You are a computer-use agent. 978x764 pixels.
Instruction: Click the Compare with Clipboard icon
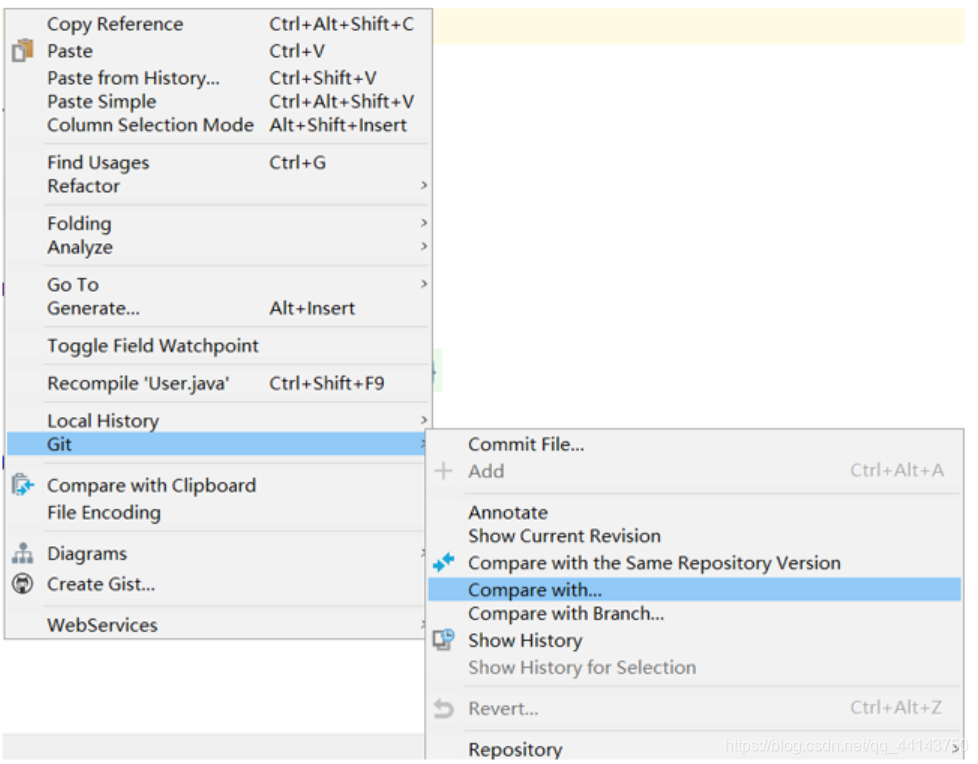click(22, 485)
